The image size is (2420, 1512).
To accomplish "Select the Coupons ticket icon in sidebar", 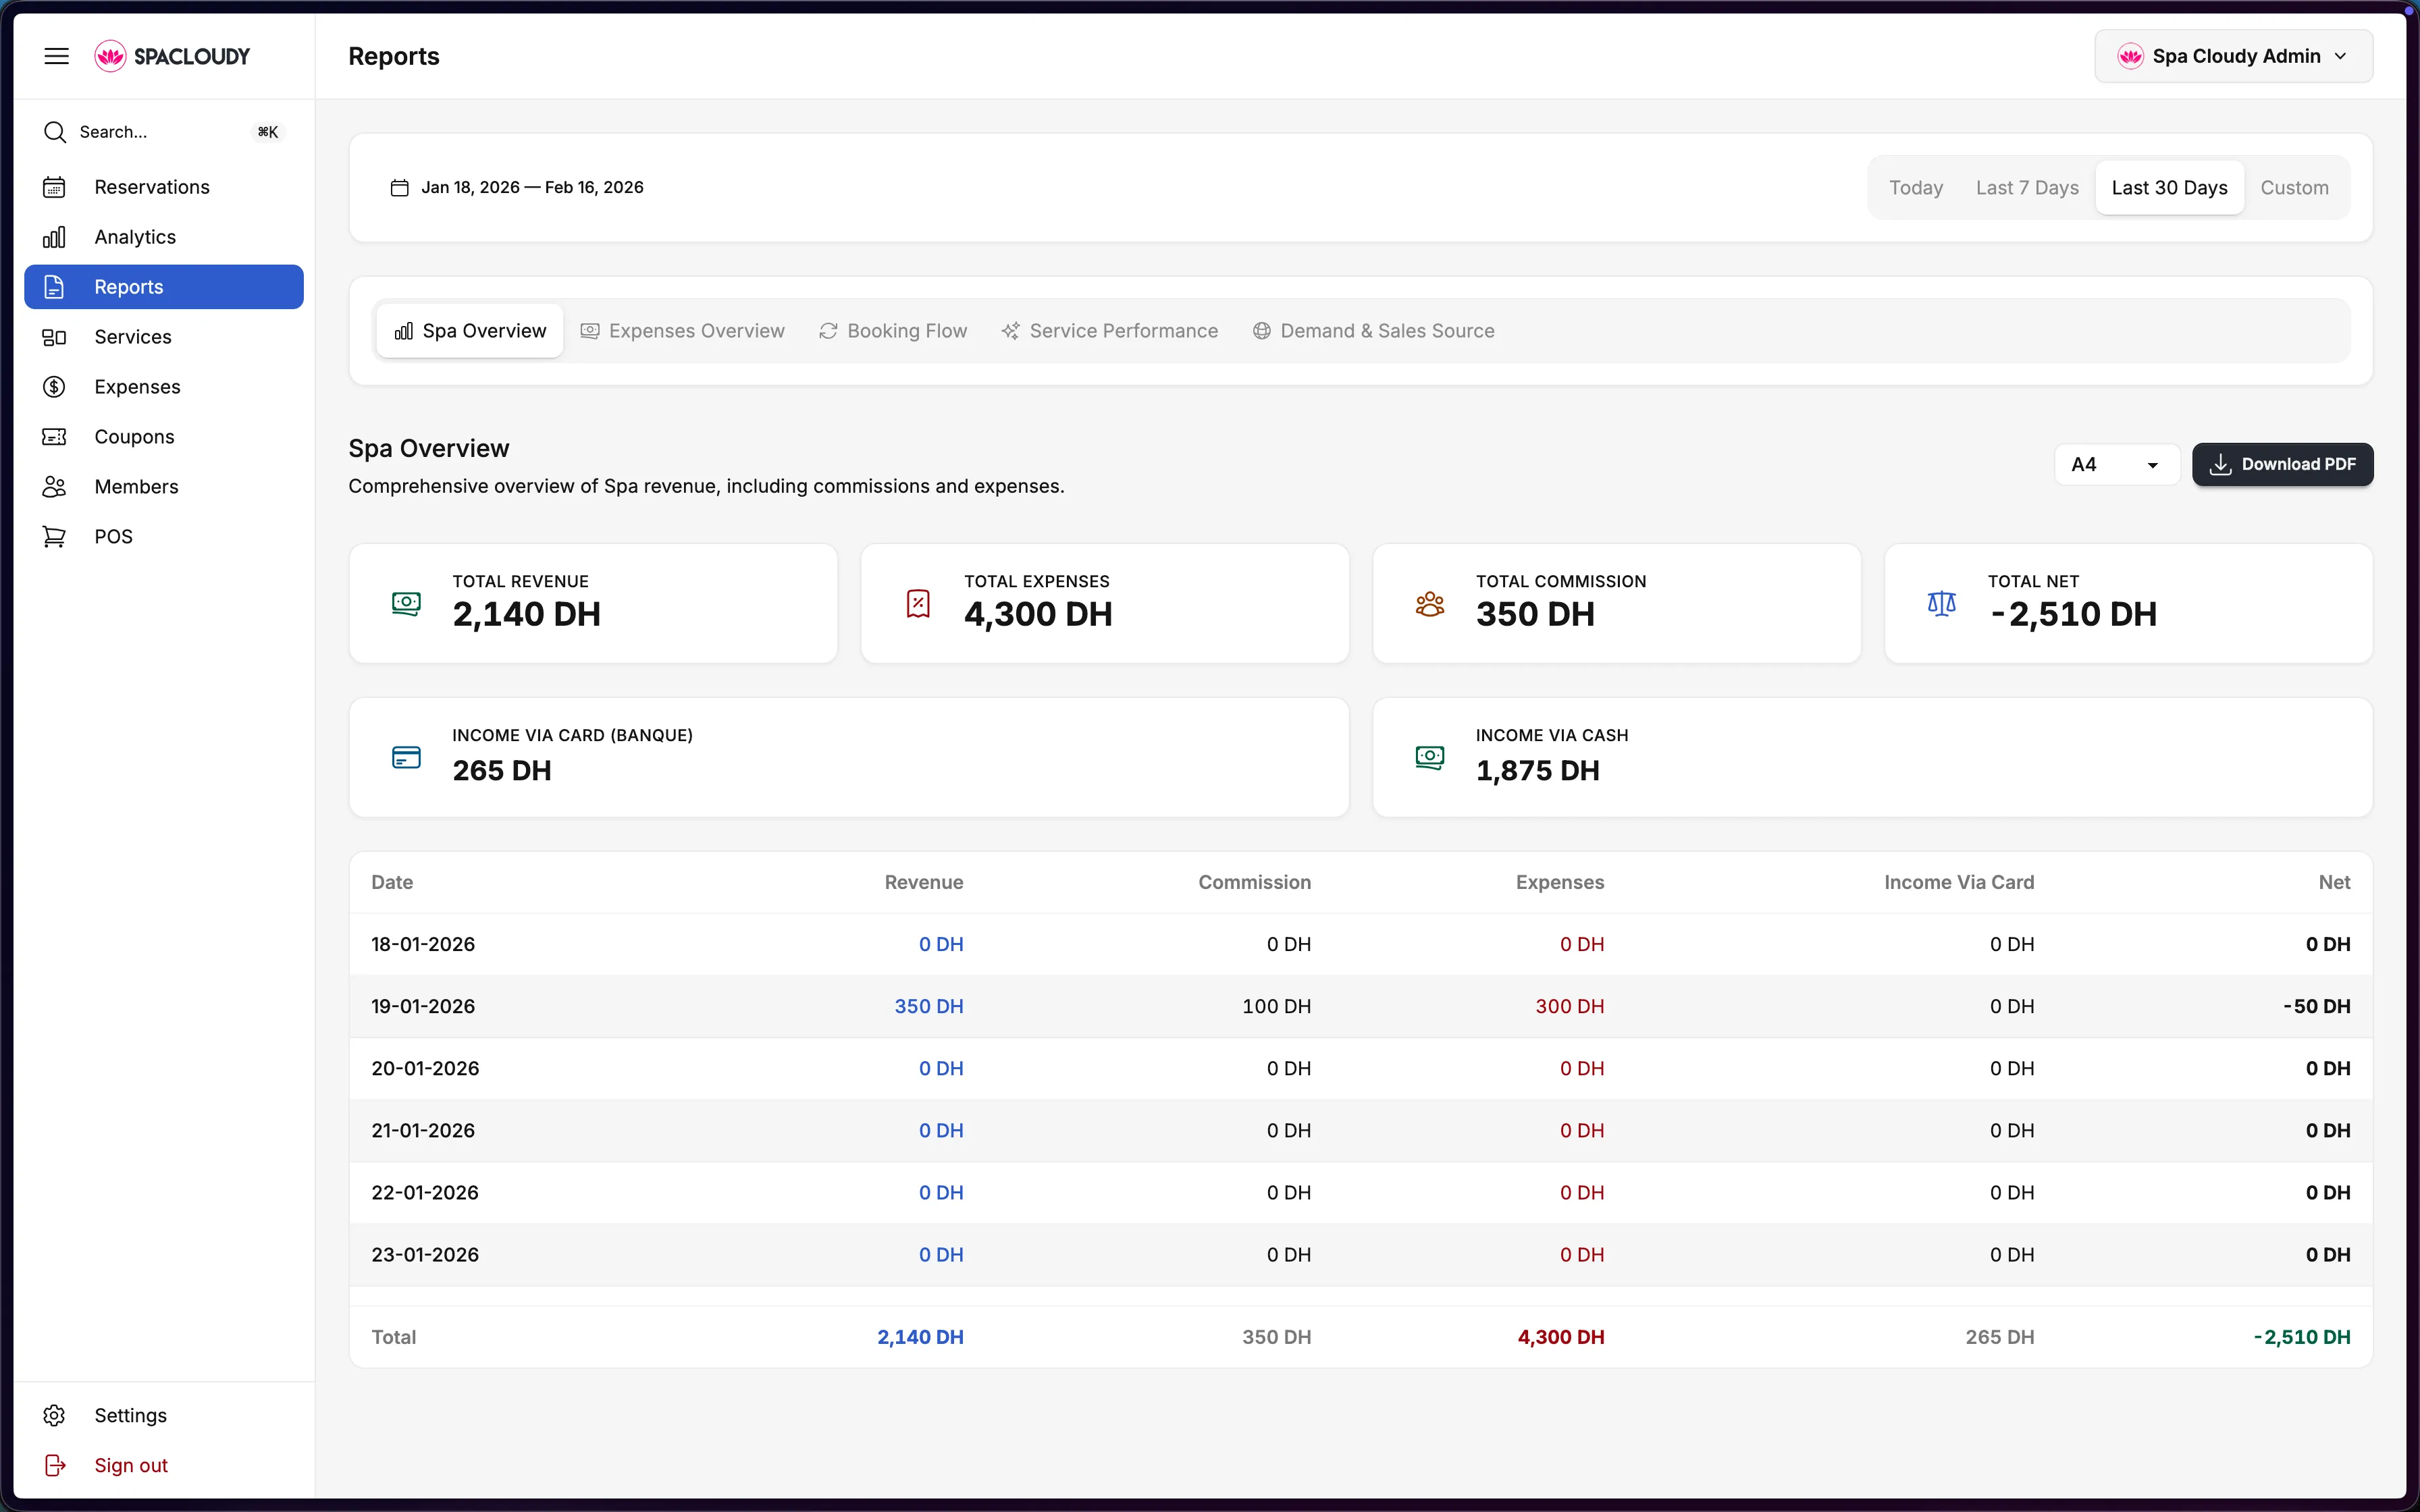I will [x=55, y=436].
